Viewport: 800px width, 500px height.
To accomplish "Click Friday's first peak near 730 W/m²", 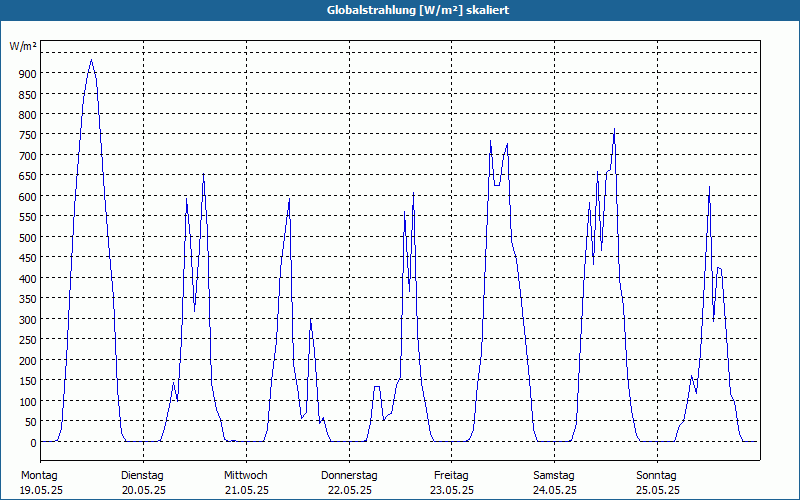I will click(490, 141).
